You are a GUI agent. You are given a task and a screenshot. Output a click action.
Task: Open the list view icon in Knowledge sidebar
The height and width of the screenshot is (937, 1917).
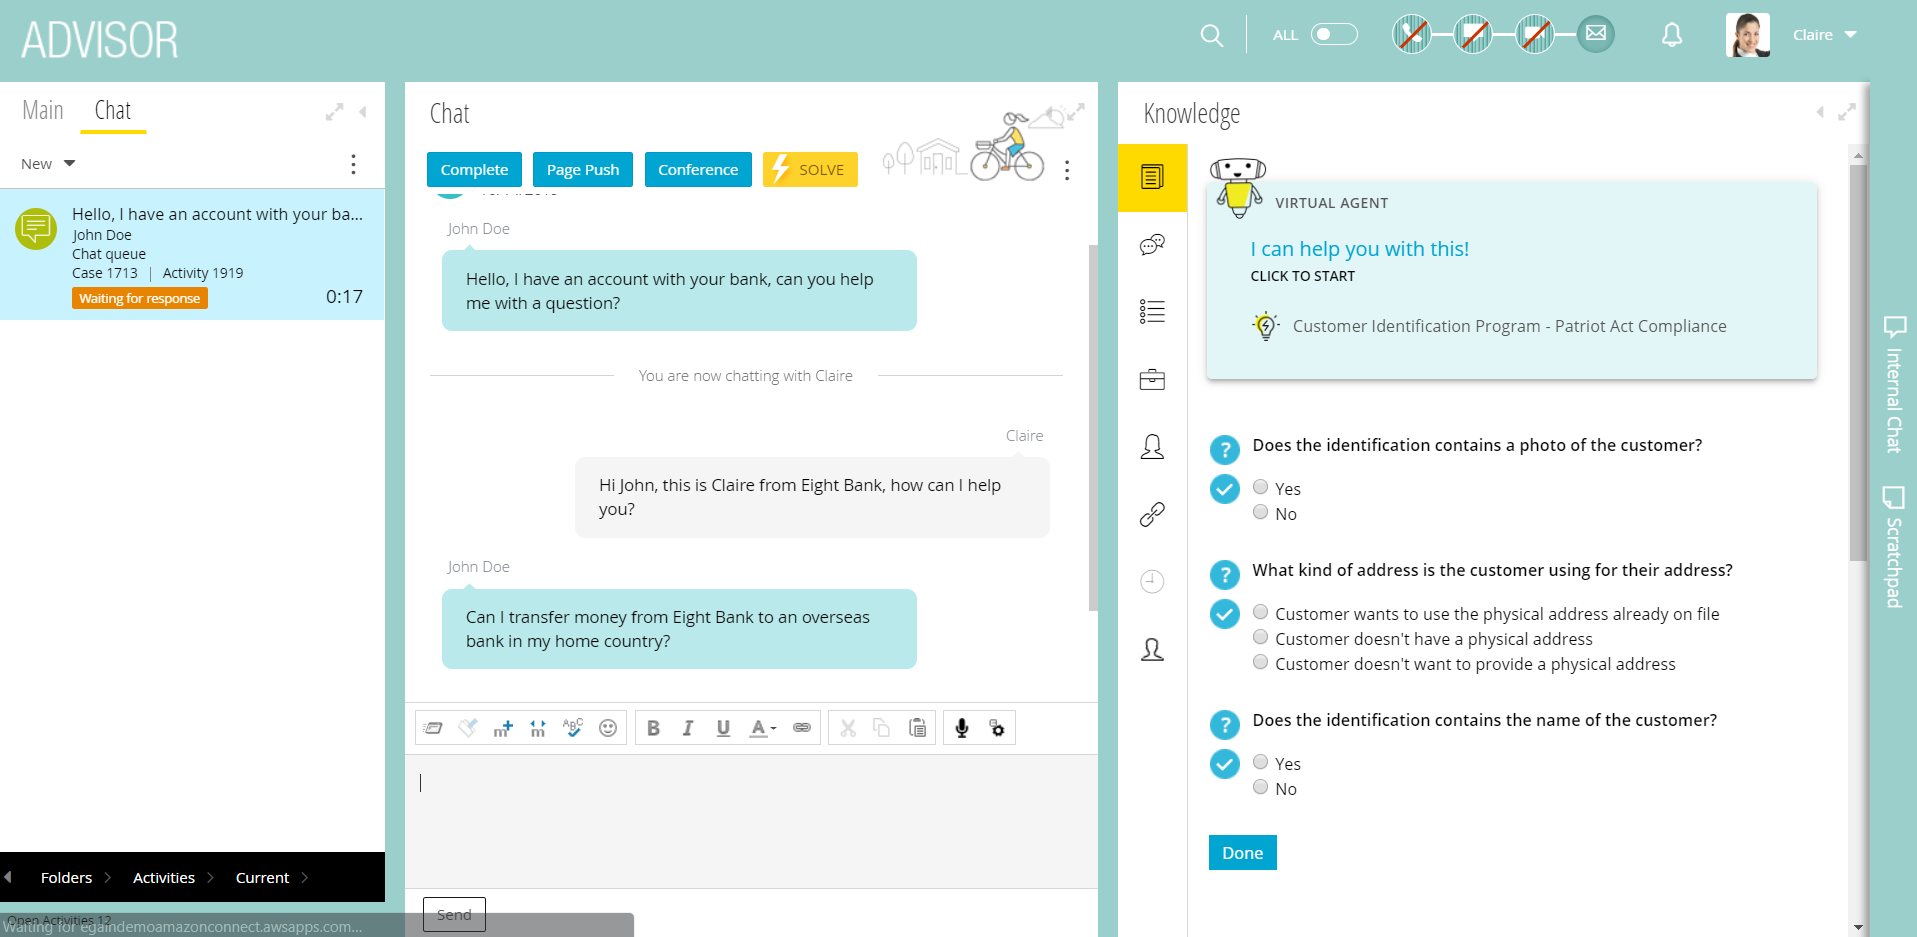pos(1152,311)
